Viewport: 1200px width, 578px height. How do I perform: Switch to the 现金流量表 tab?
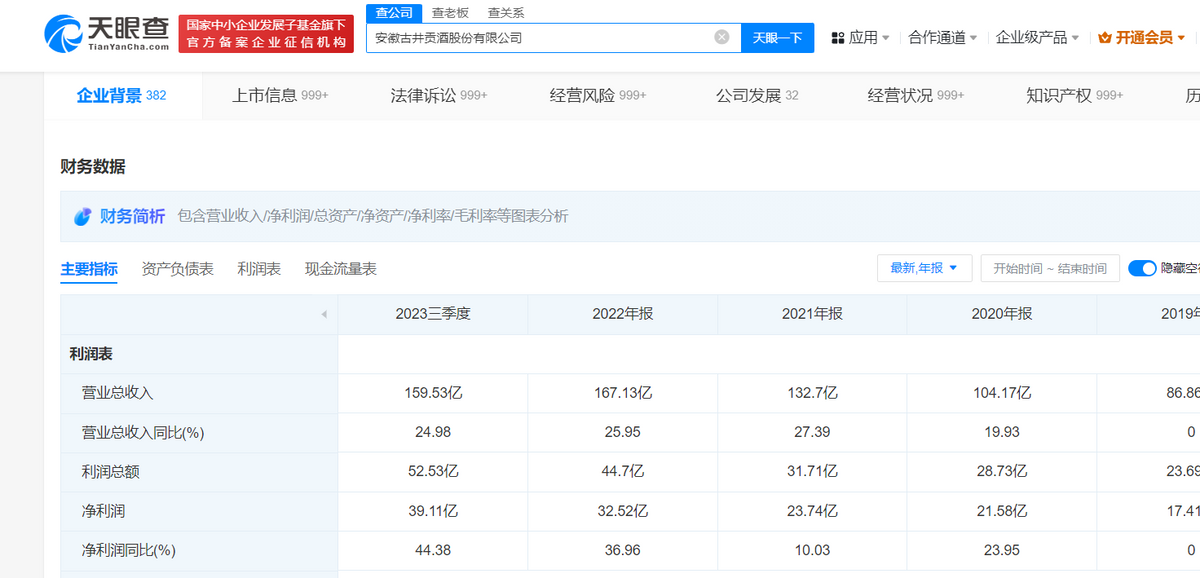tap(340, 269)
